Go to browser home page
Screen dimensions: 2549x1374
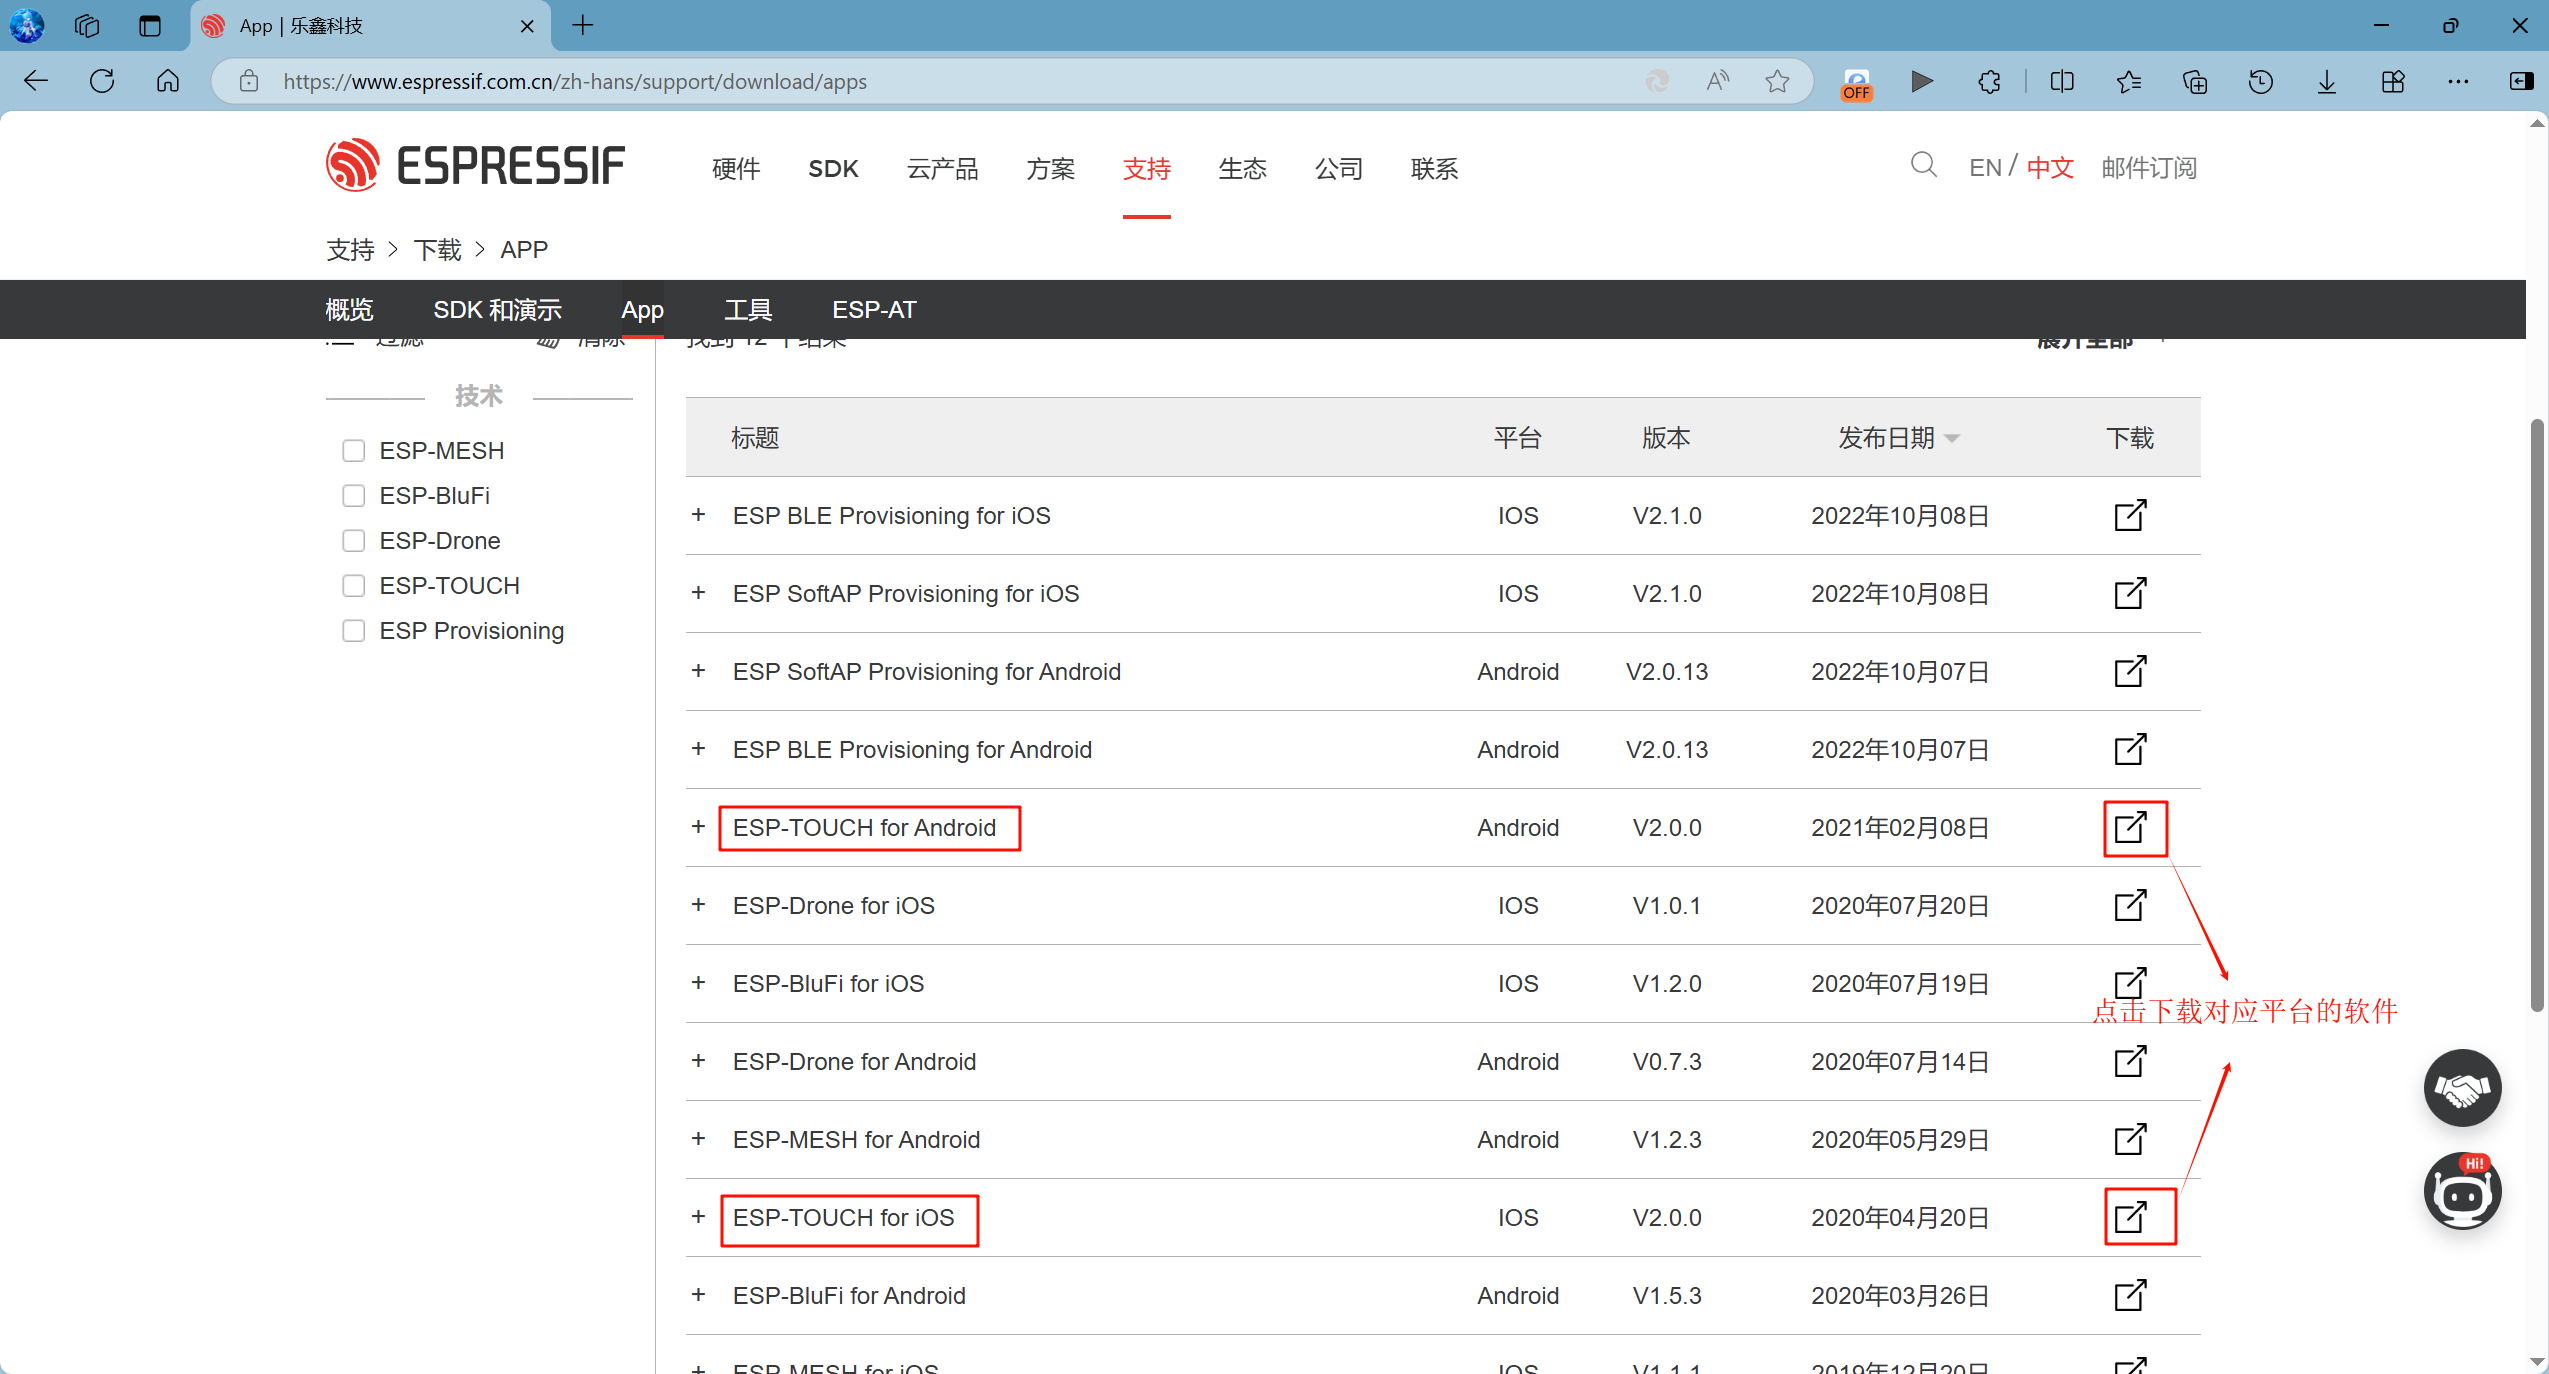(168, 81)
